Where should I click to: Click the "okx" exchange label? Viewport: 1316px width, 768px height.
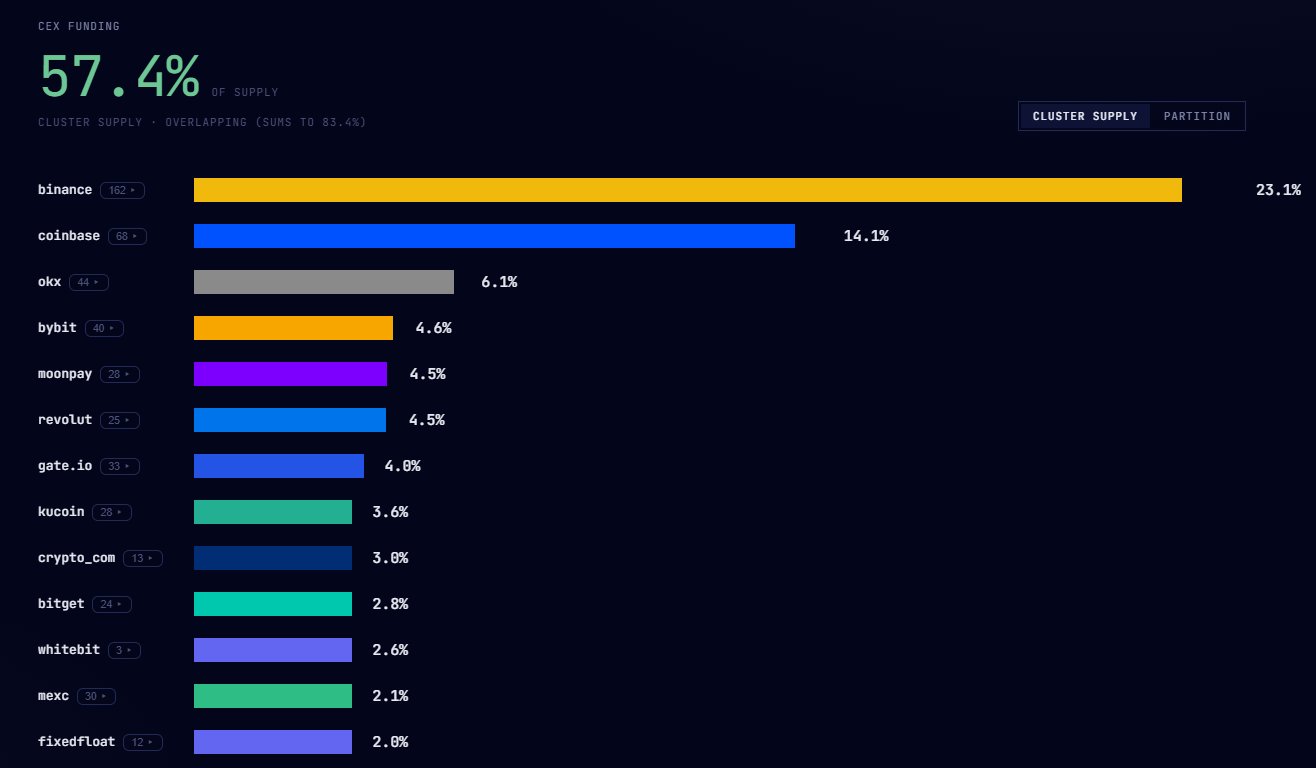(x=50, y=282)
